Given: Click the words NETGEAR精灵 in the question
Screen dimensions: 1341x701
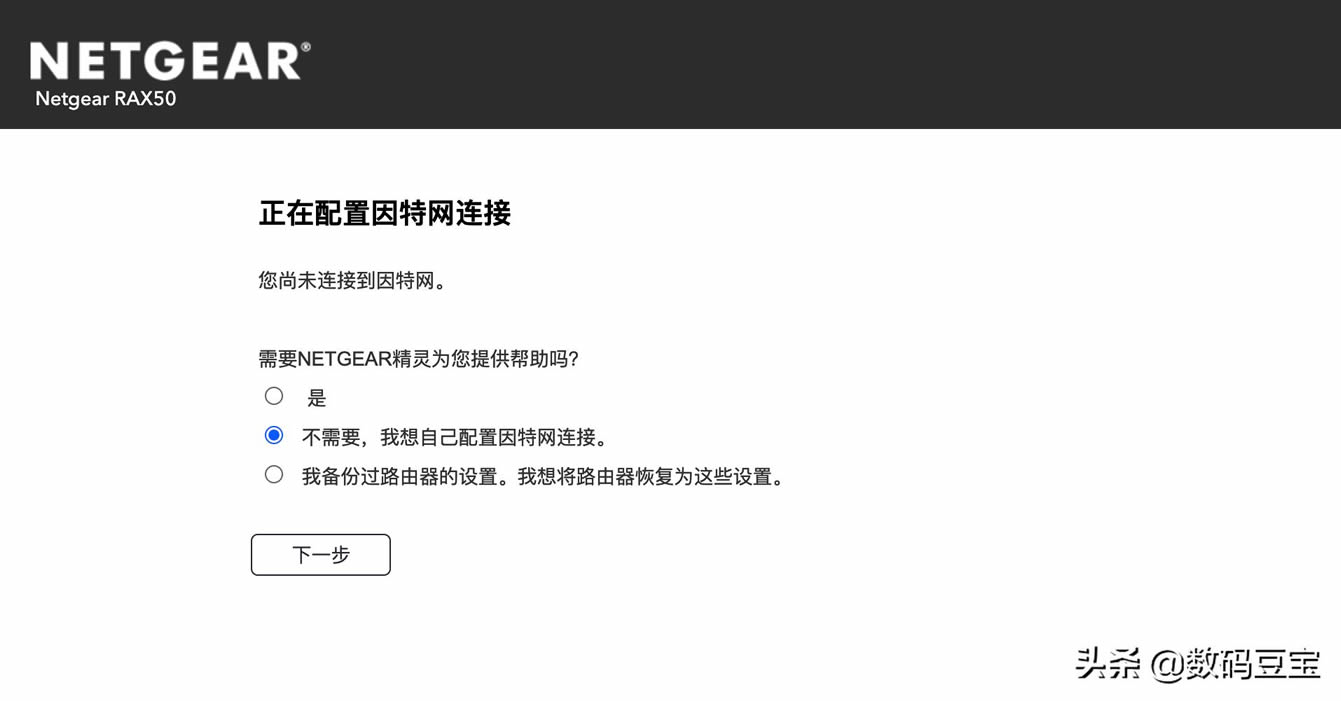Looking at the screenshot, I should point(364,359).
